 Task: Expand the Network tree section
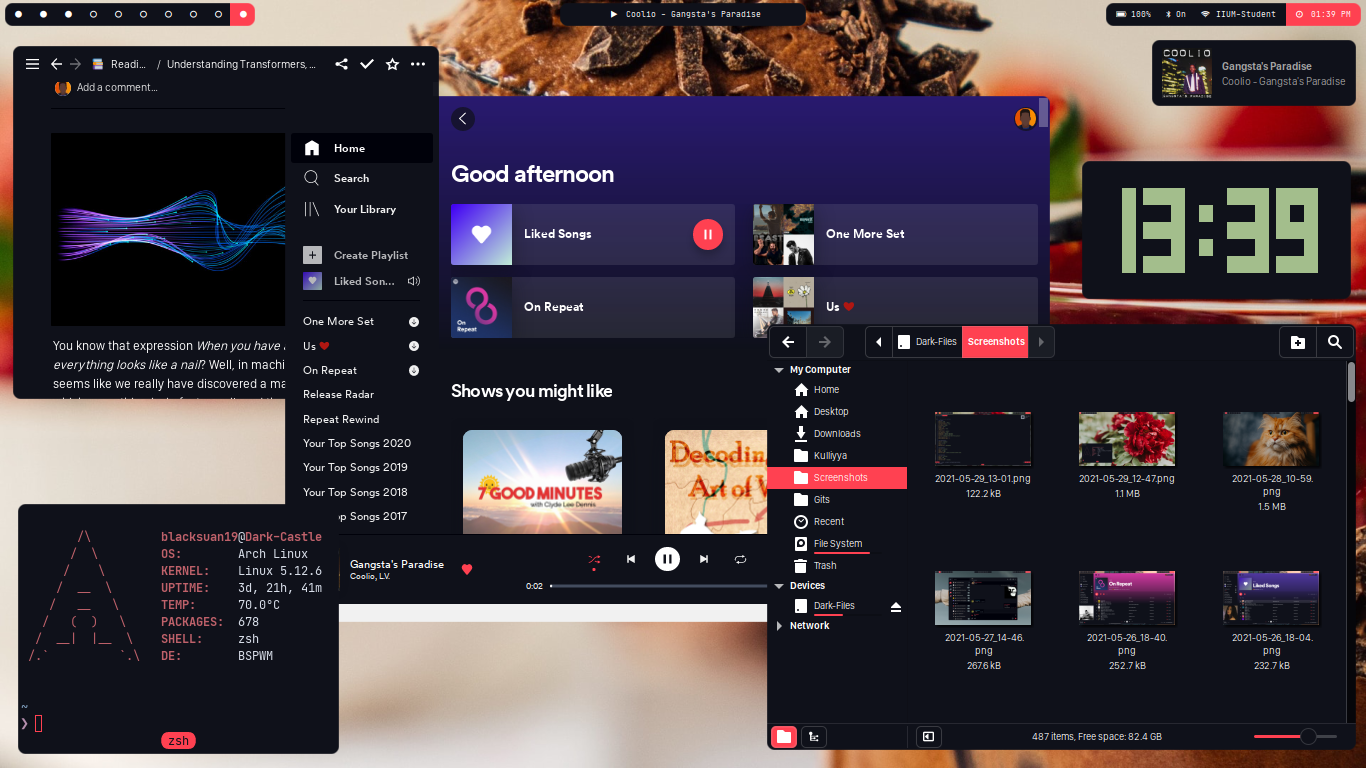(x=779, y=626)
